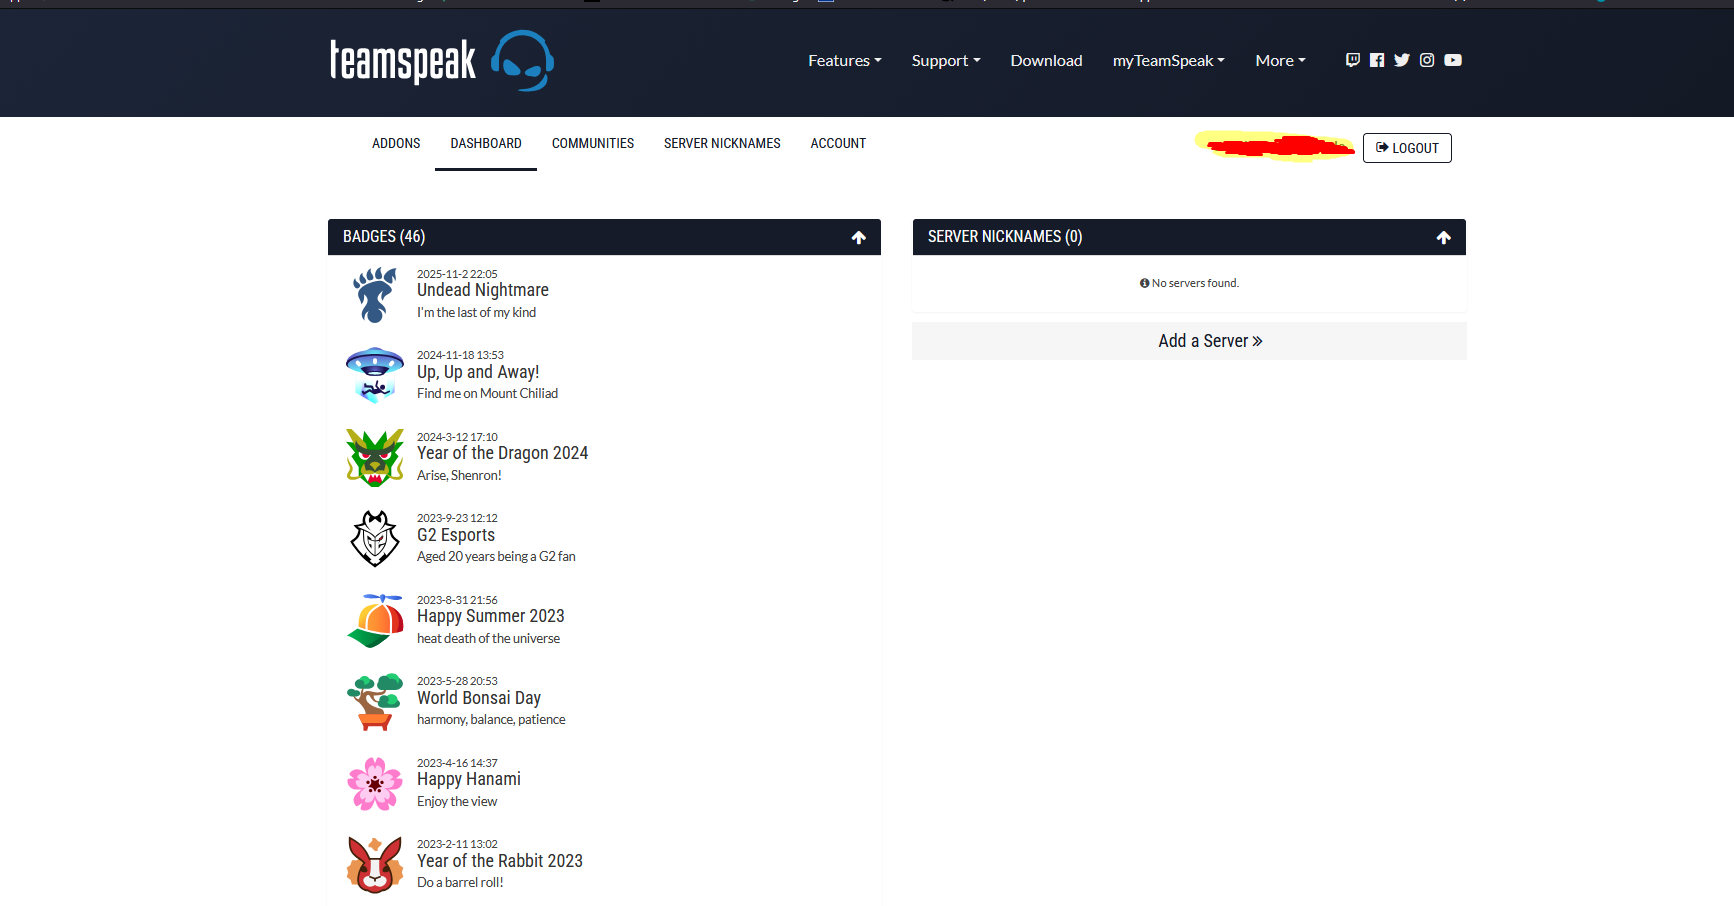Image resolution: width=1734 pixels, height=906 pixels.
Task: Open the Support dropdown menu
Action: [945, 61]
